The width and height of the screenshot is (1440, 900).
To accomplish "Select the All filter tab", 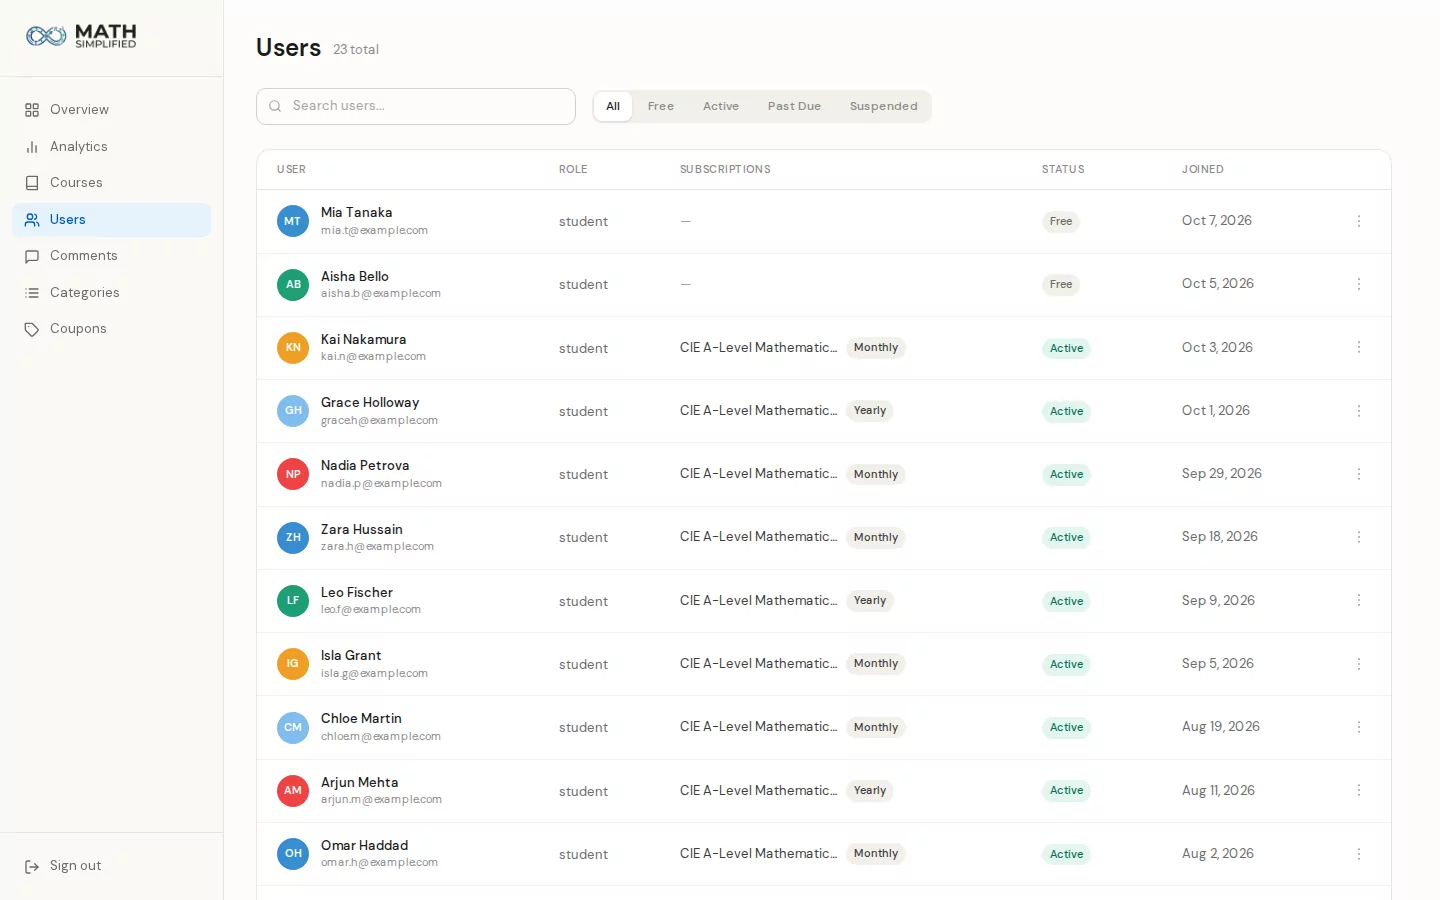I will point(613,106).
